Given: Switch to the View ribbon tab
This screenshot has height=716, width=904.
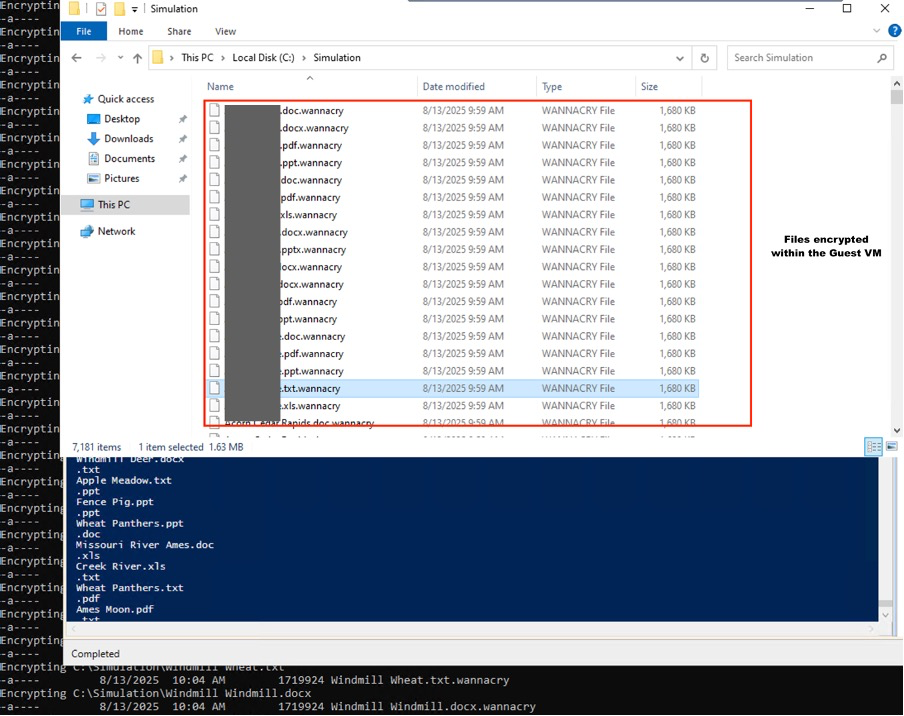Looking at the screenshot, I should tap(225, 31).
